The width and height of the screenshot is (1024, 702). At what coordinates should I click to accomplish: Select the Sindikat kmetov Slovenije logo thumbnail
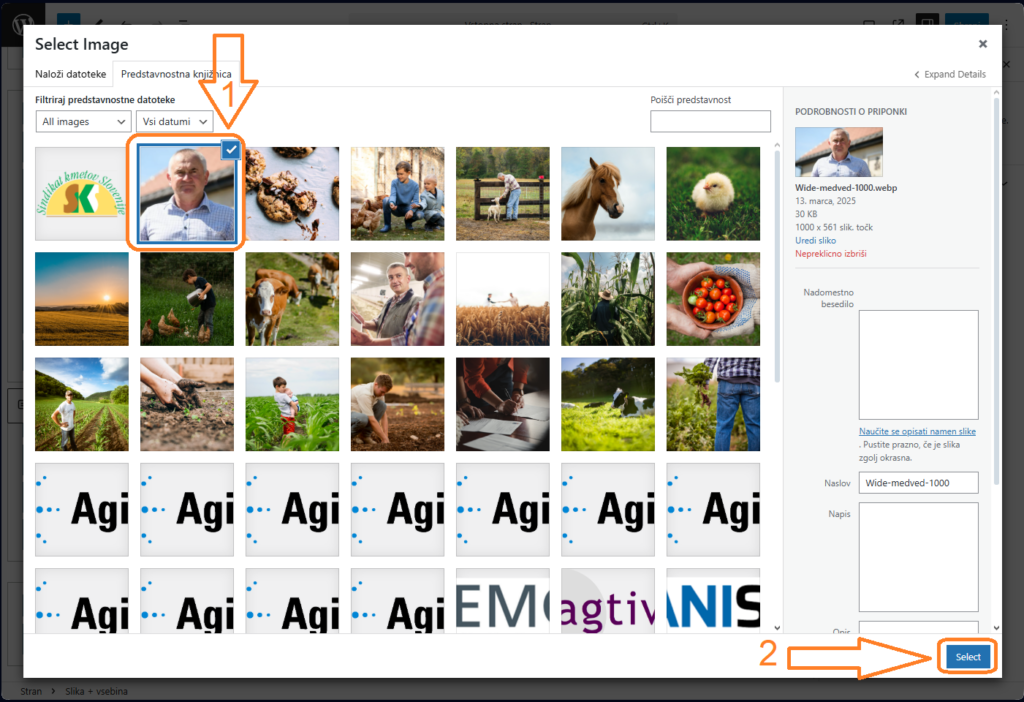pos(82,193)
